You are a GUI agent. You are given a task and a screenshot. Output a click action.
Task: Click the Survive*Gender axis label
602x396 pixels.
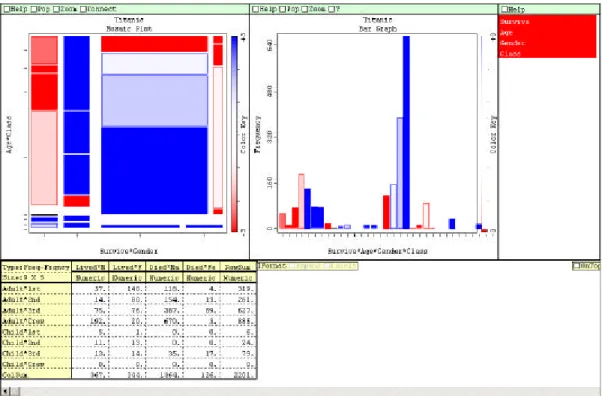129,251
